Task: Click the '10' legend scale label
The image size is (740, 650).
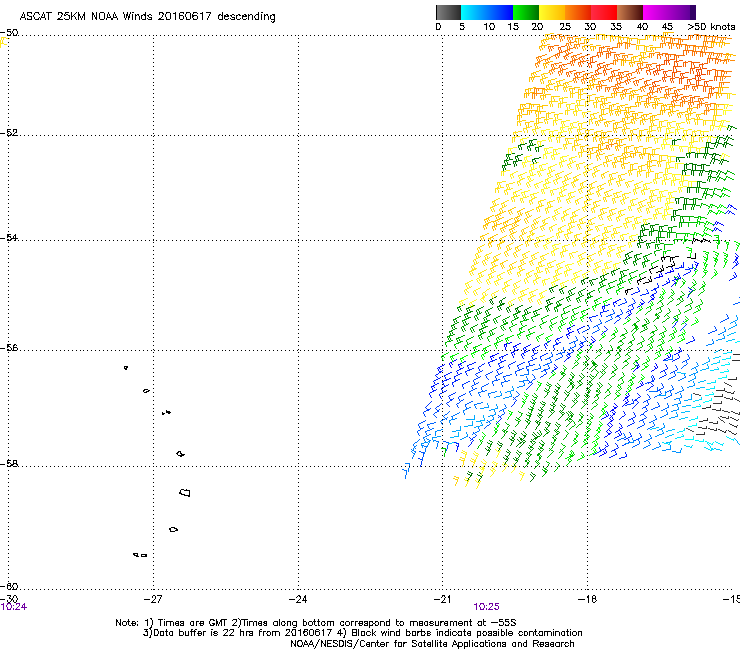Action: pyautogui.click(x=489, y=27)
